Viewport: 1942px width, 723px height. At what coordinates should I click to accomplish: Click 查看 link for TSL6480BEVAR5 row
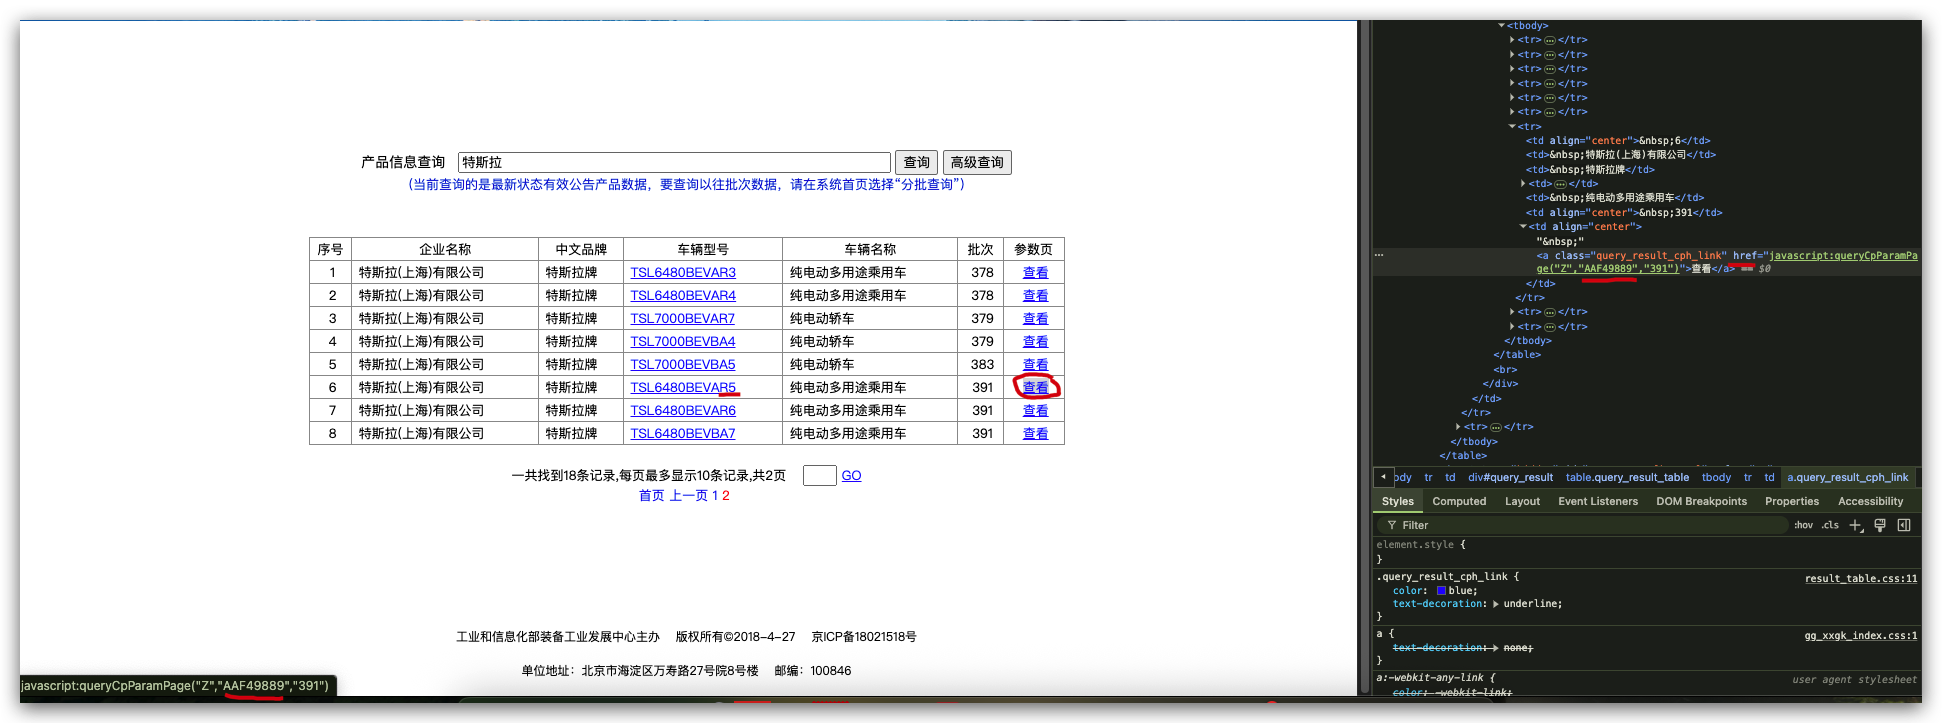(1035, 388)
